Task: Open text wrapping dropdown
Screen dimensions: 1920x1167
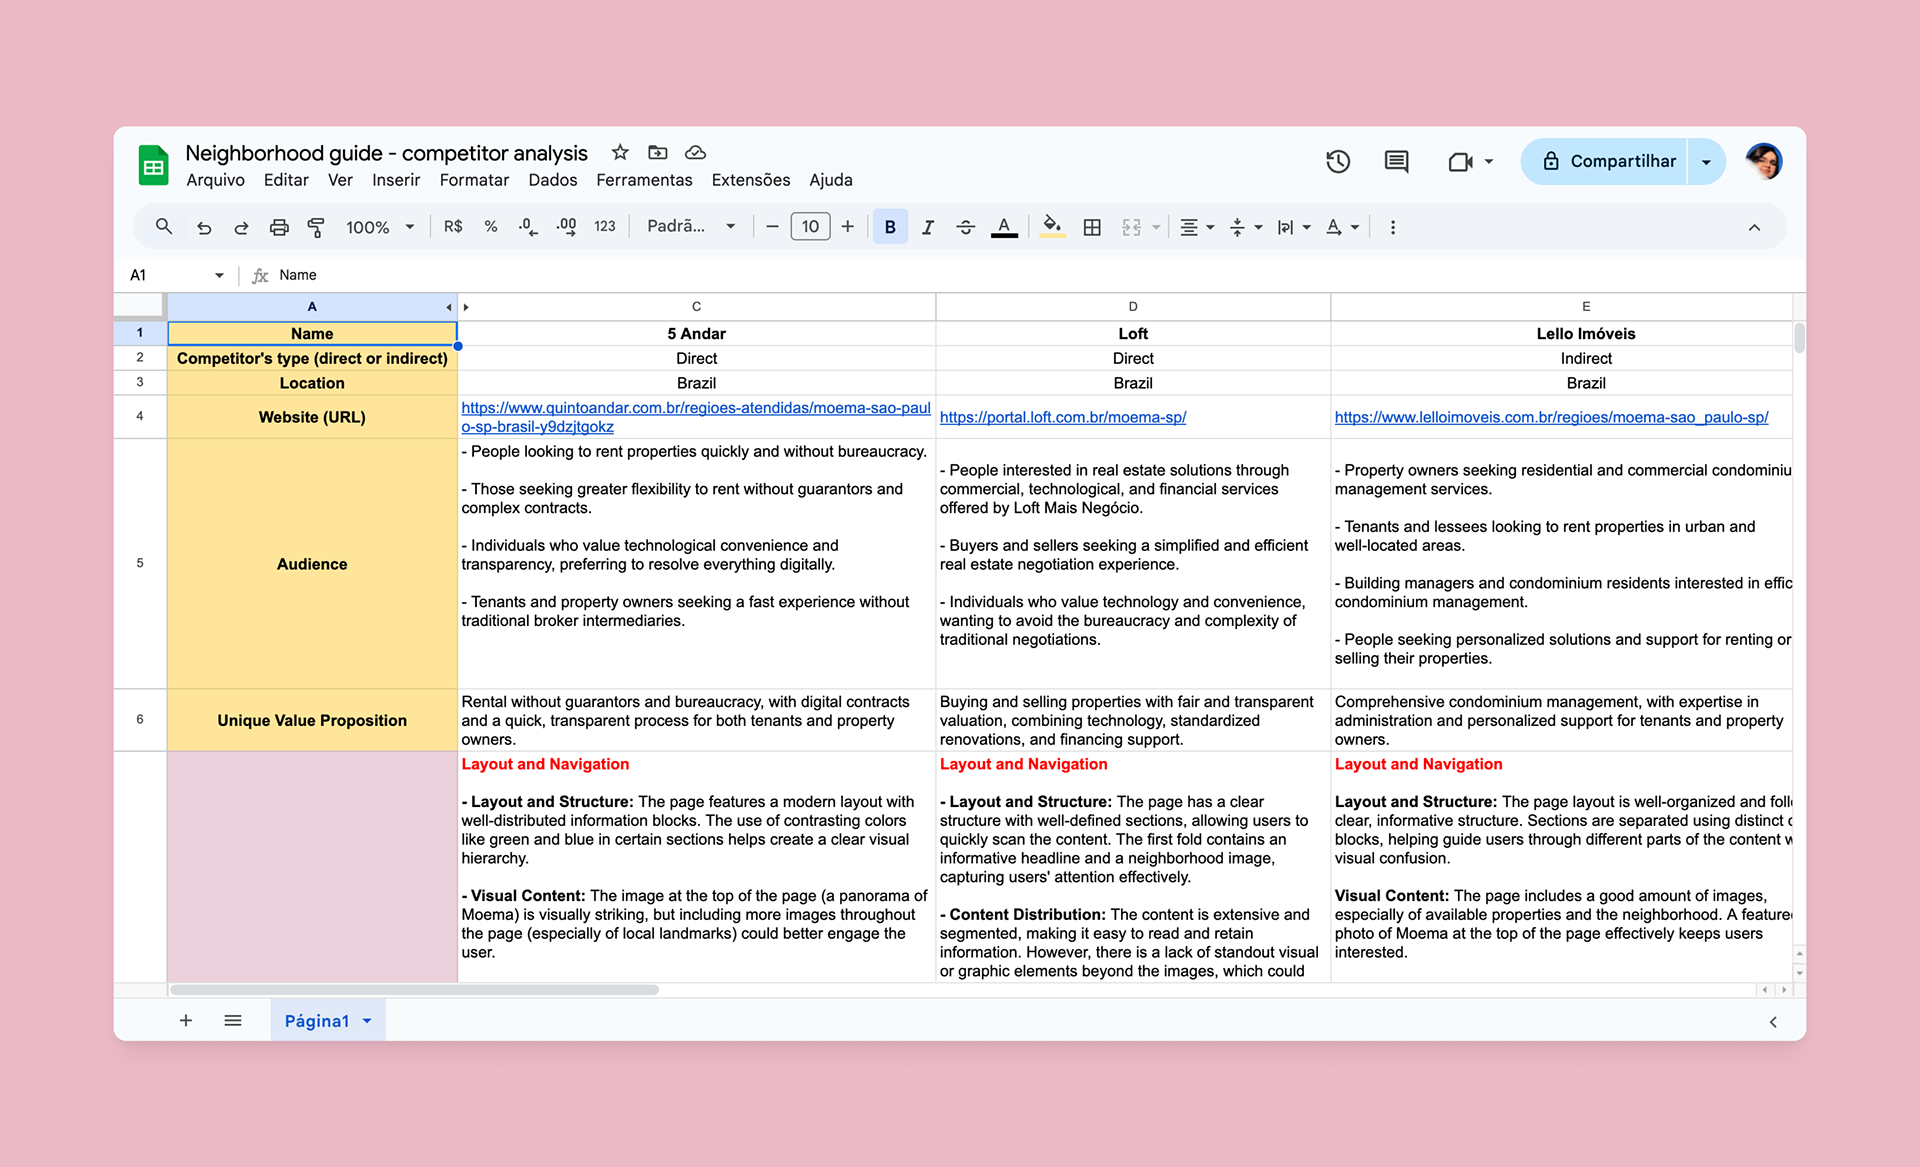Action: 1293,227
